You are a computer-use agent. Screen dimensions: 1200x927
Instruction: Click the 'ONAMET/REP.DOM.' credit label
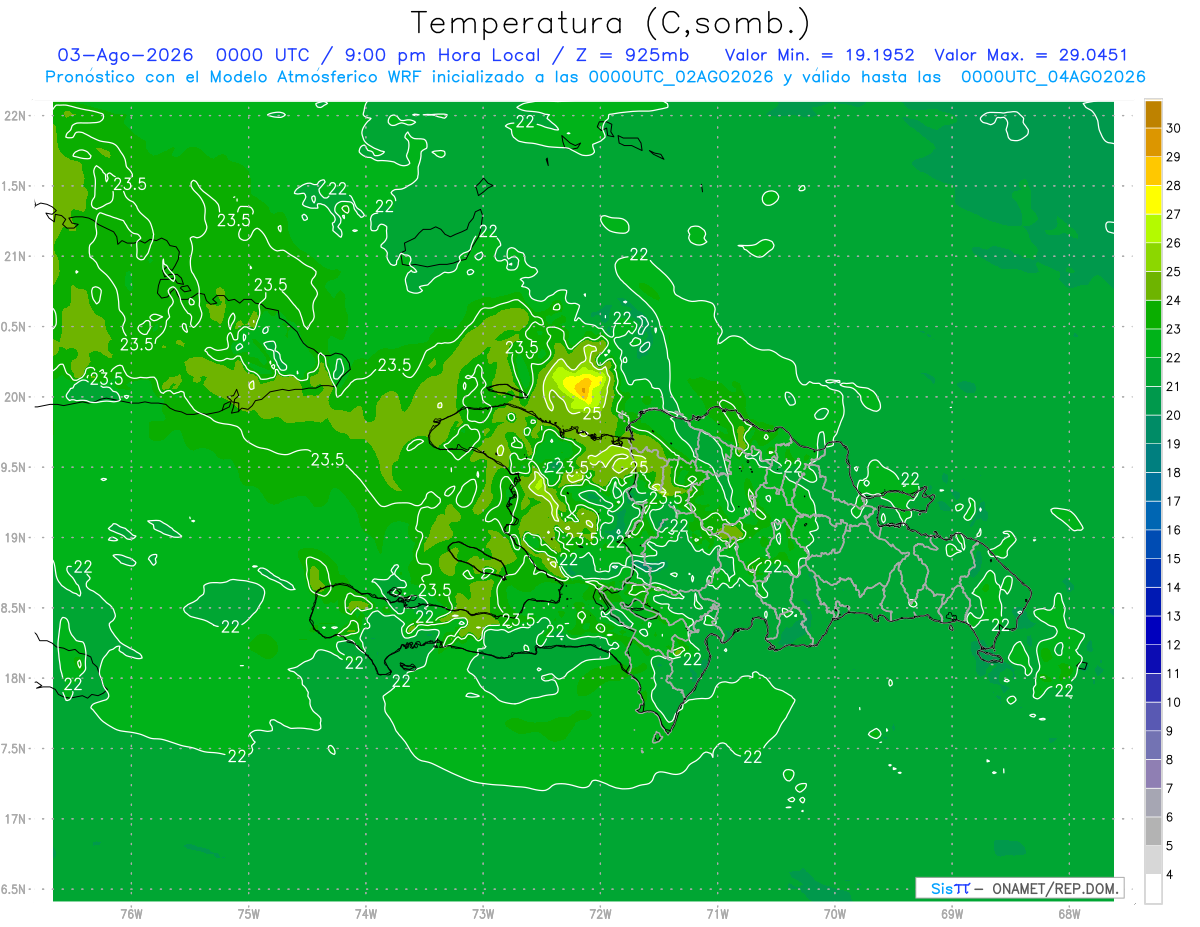1054,888
